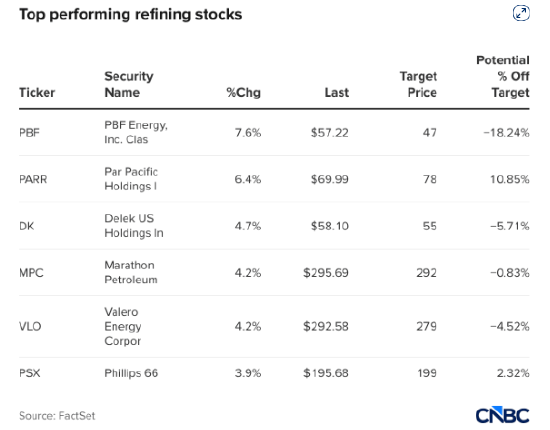This screenshot has height=430, width=550.
Task: Select the VLO ticker symbol
Action: [30, 327]
